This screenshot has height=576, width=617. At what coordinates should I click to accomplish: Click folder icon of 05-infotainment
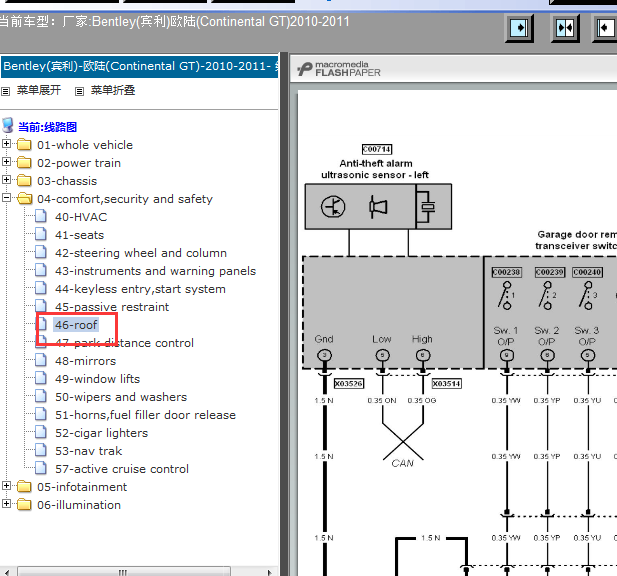tap(24, 487)
